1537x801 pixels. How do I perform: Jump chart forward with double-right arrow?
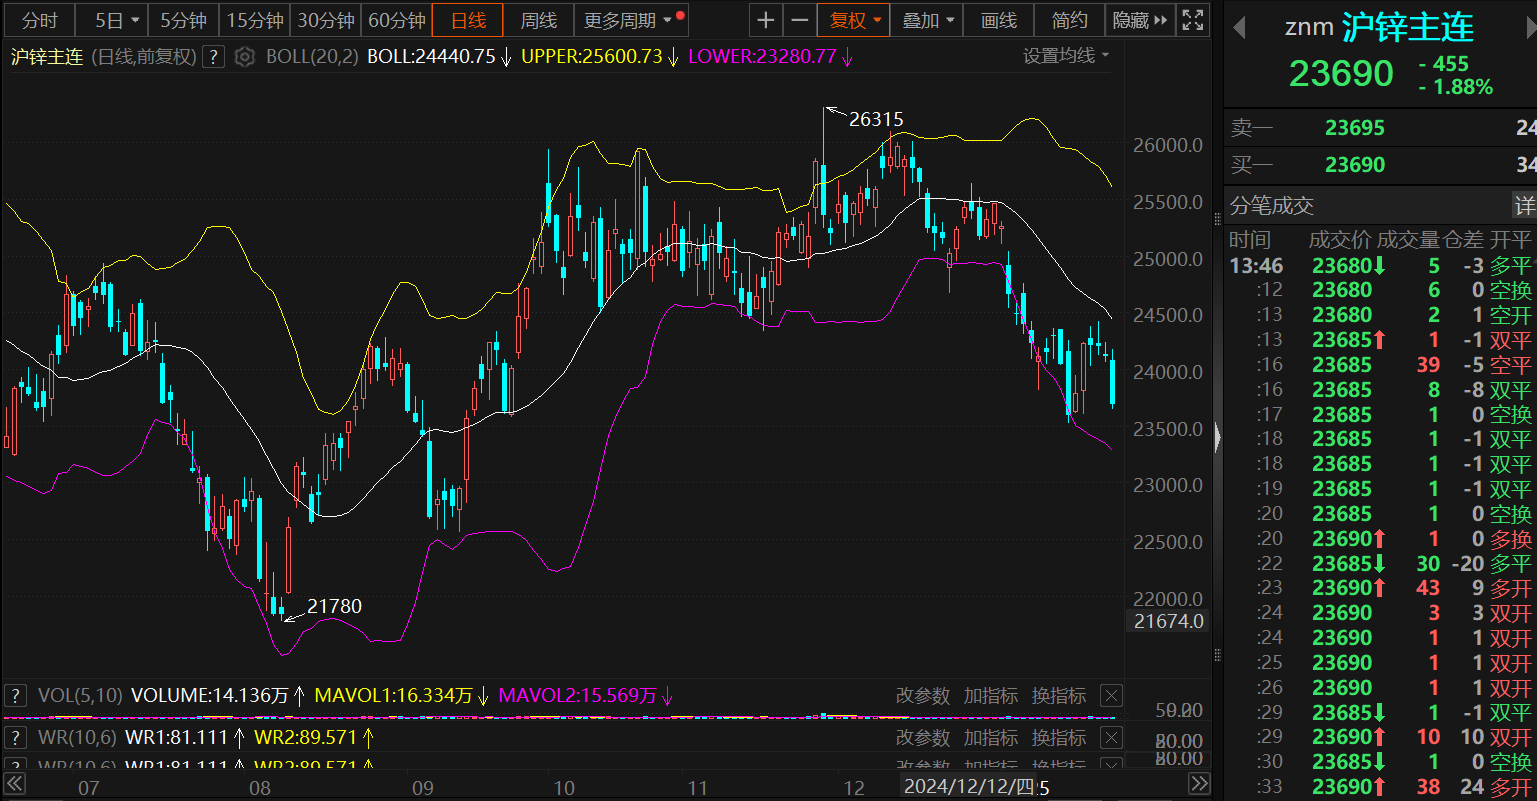[1200, 785]
